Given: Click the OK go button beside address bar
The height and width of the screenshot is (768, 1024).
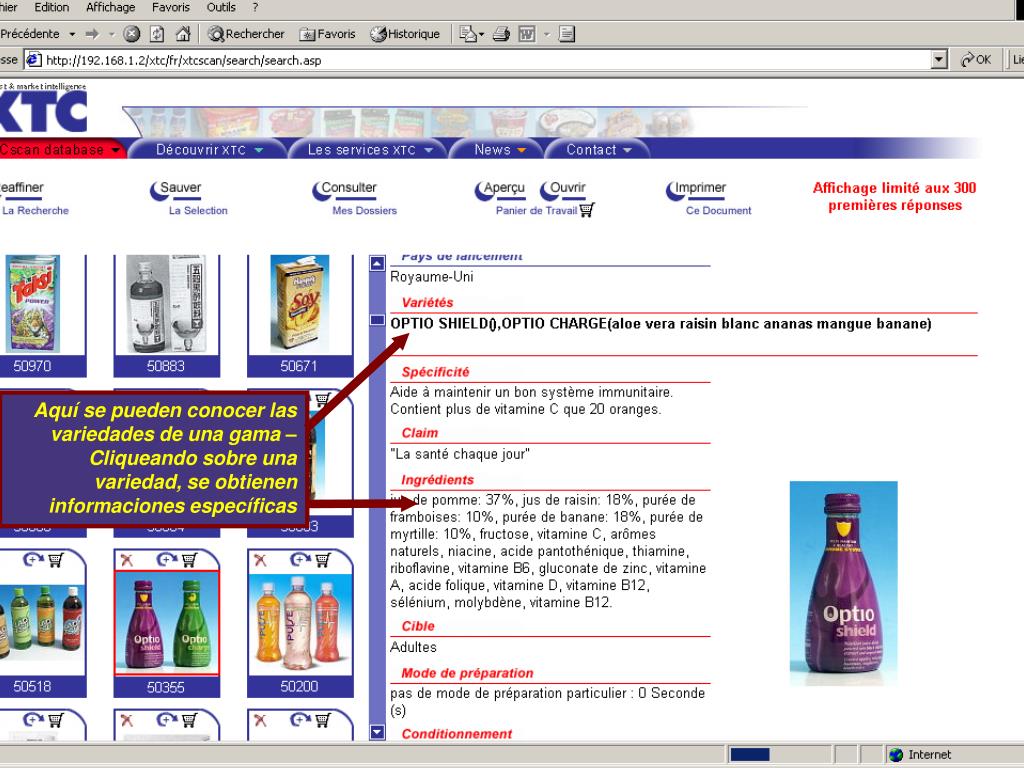Looking at the screenshot, I should point(976,60).
